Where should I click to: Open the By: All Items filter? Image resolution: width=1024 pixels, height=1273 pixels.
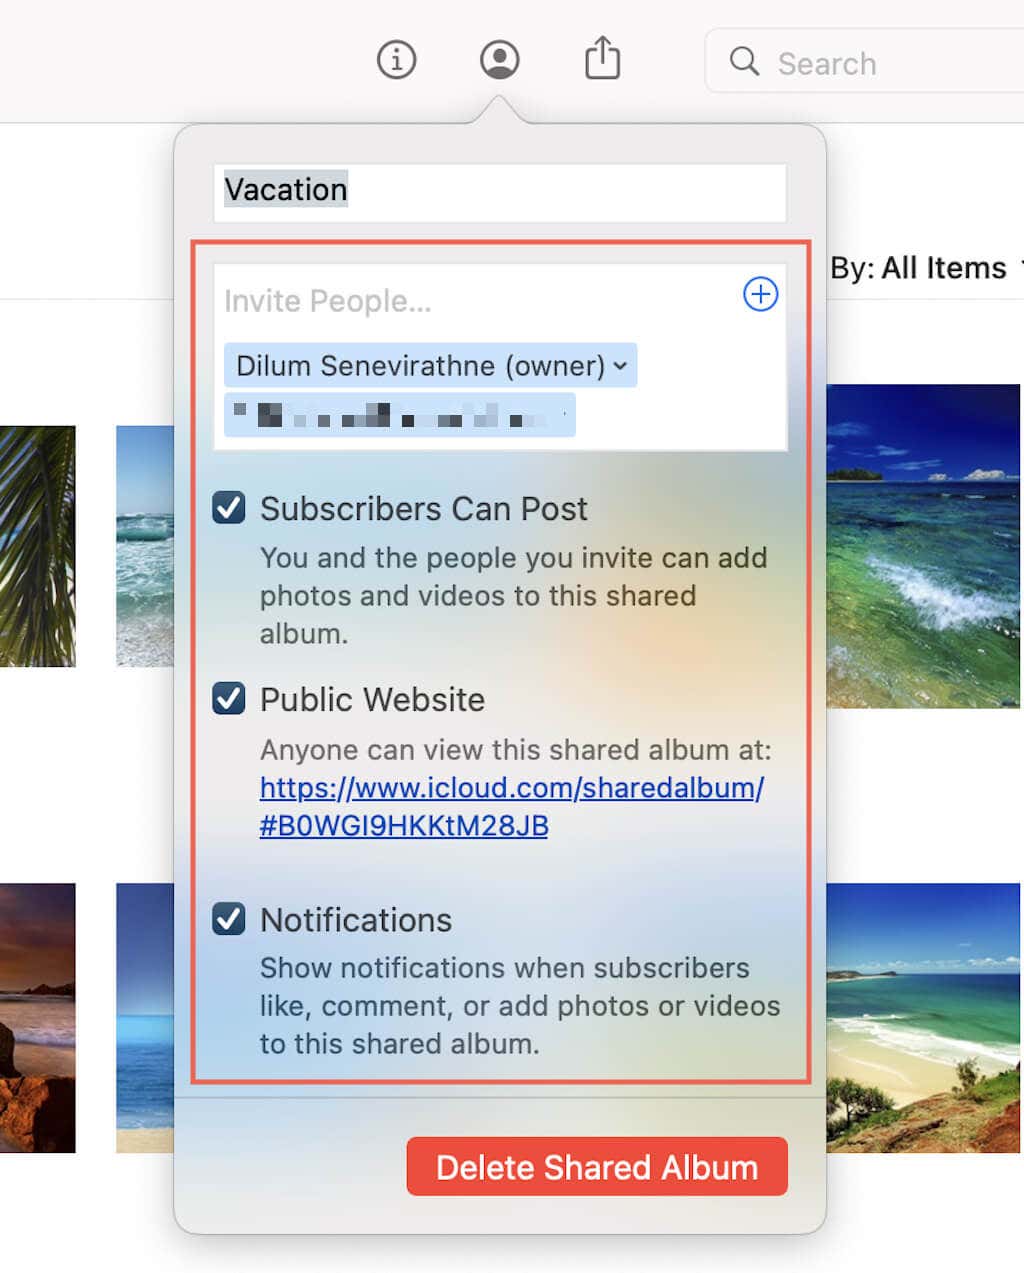coord(925,268)
